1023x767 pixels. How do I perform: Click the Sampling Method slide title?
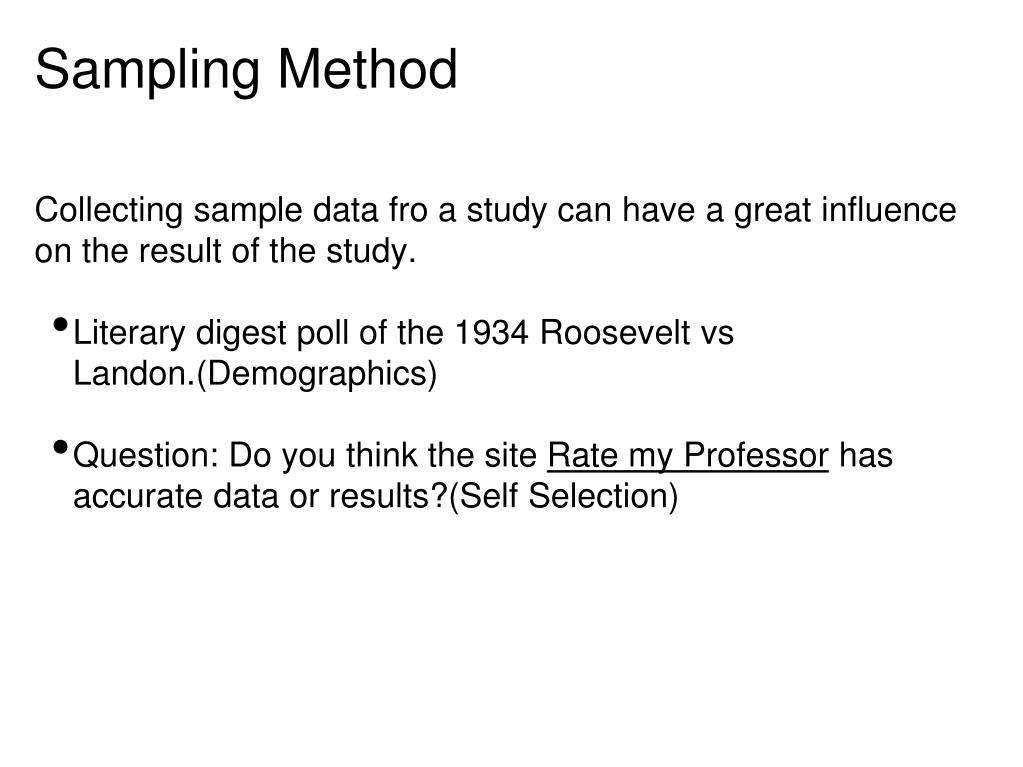[246, 70]
